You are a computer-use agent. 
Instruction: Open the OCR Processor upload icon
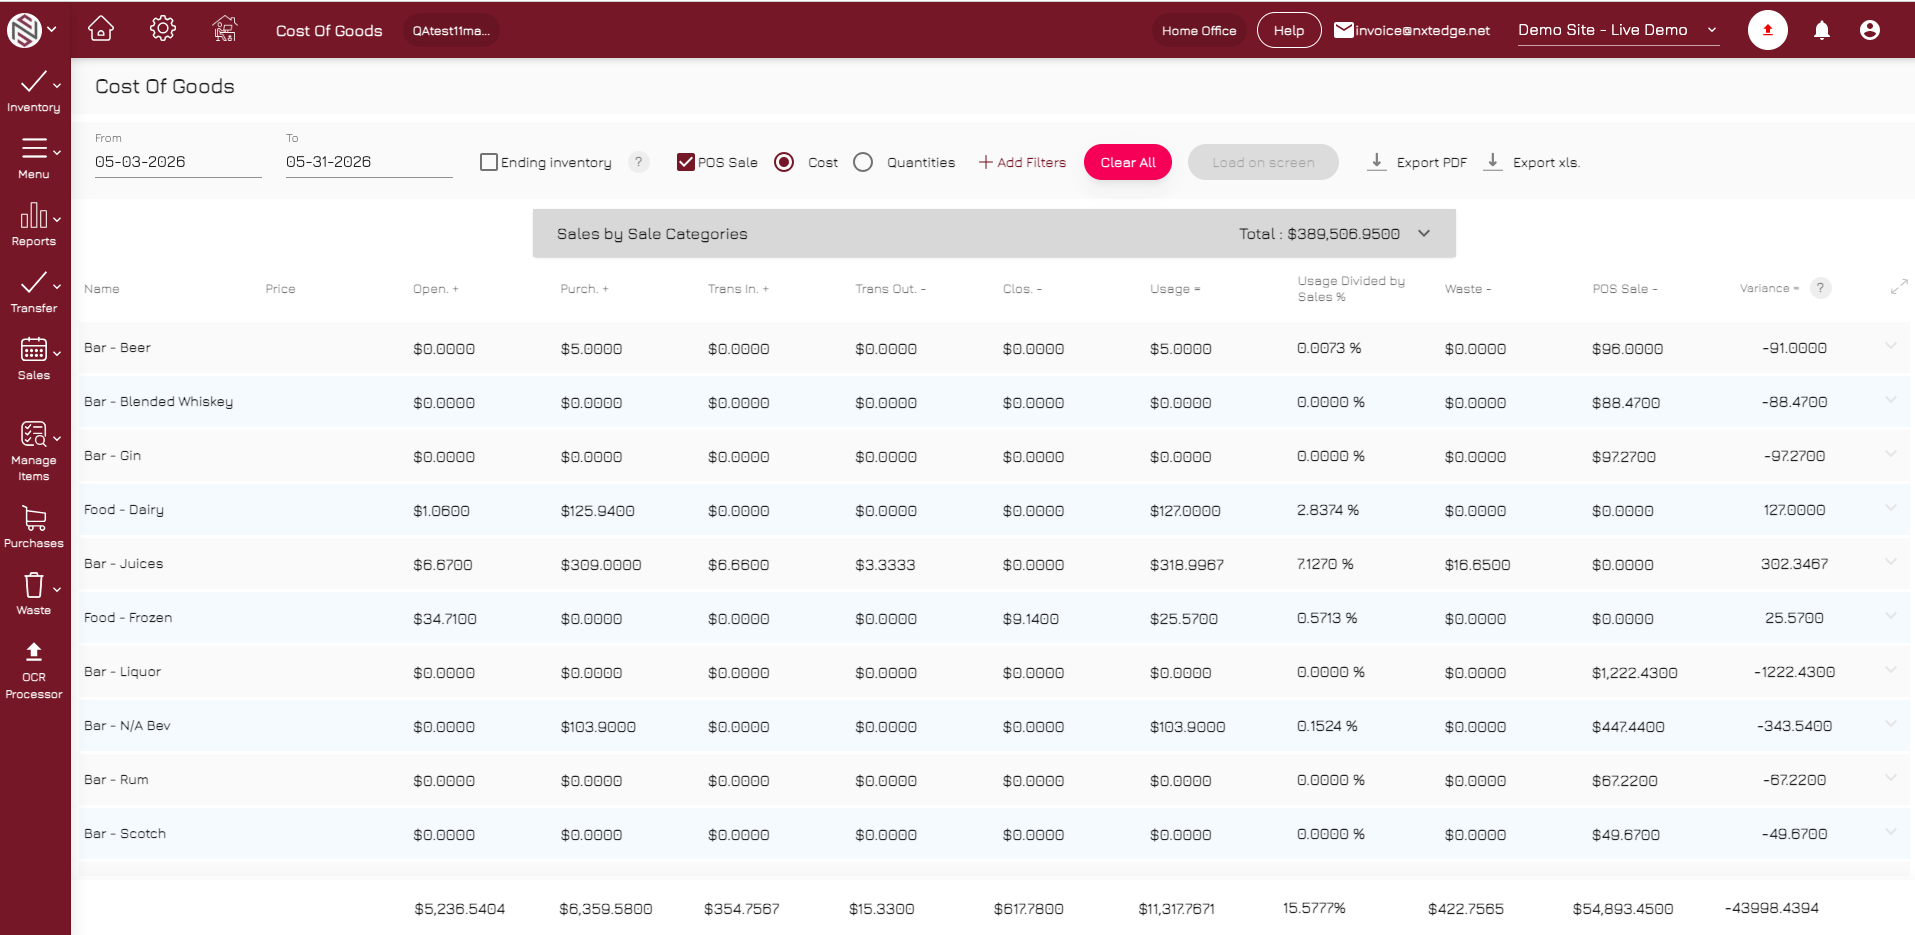coord(34,652)
